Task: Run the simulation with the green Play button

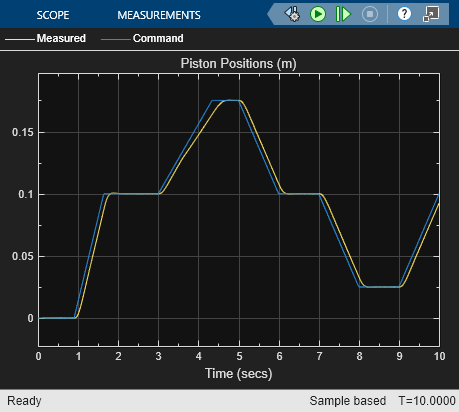Action: point(318,14)
